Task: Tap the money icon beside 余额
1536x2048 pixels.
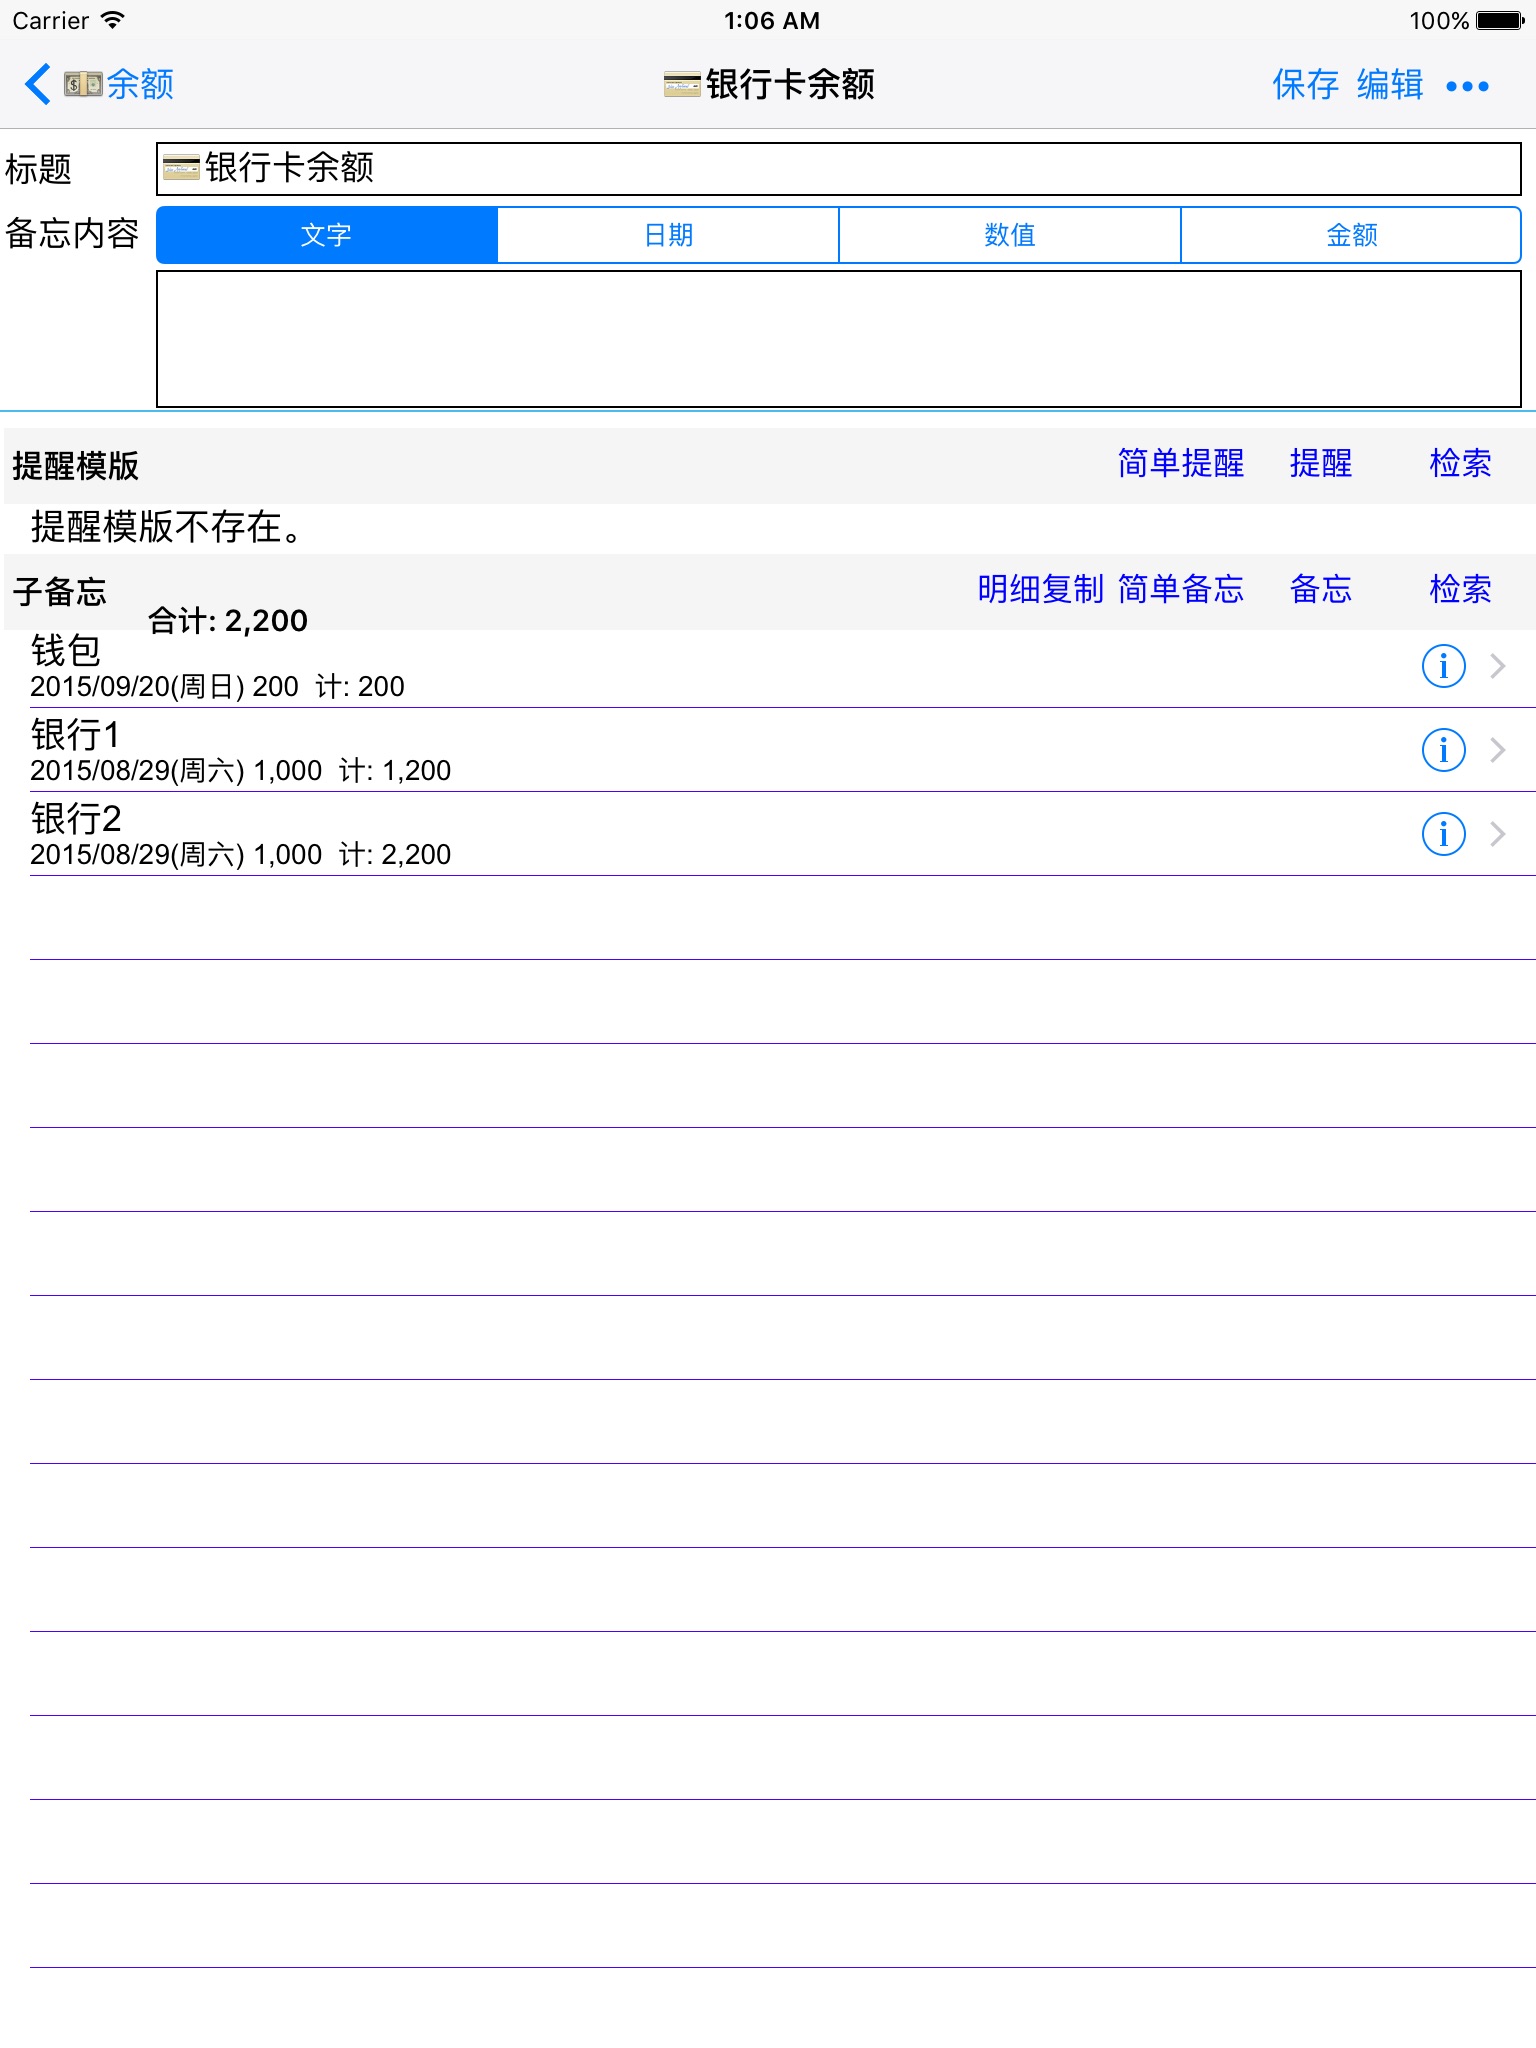Action: [x=83, y=84]
